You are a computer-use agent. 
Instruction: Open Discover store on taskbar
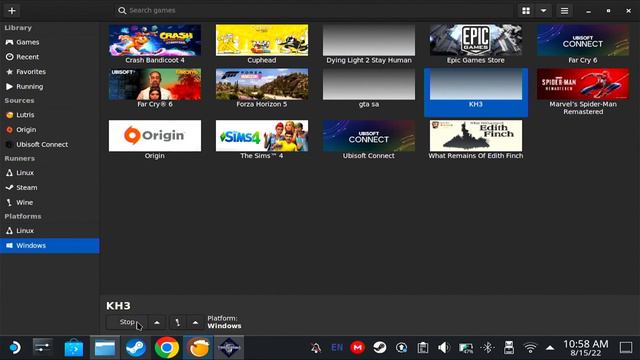[x=74, y=348]
